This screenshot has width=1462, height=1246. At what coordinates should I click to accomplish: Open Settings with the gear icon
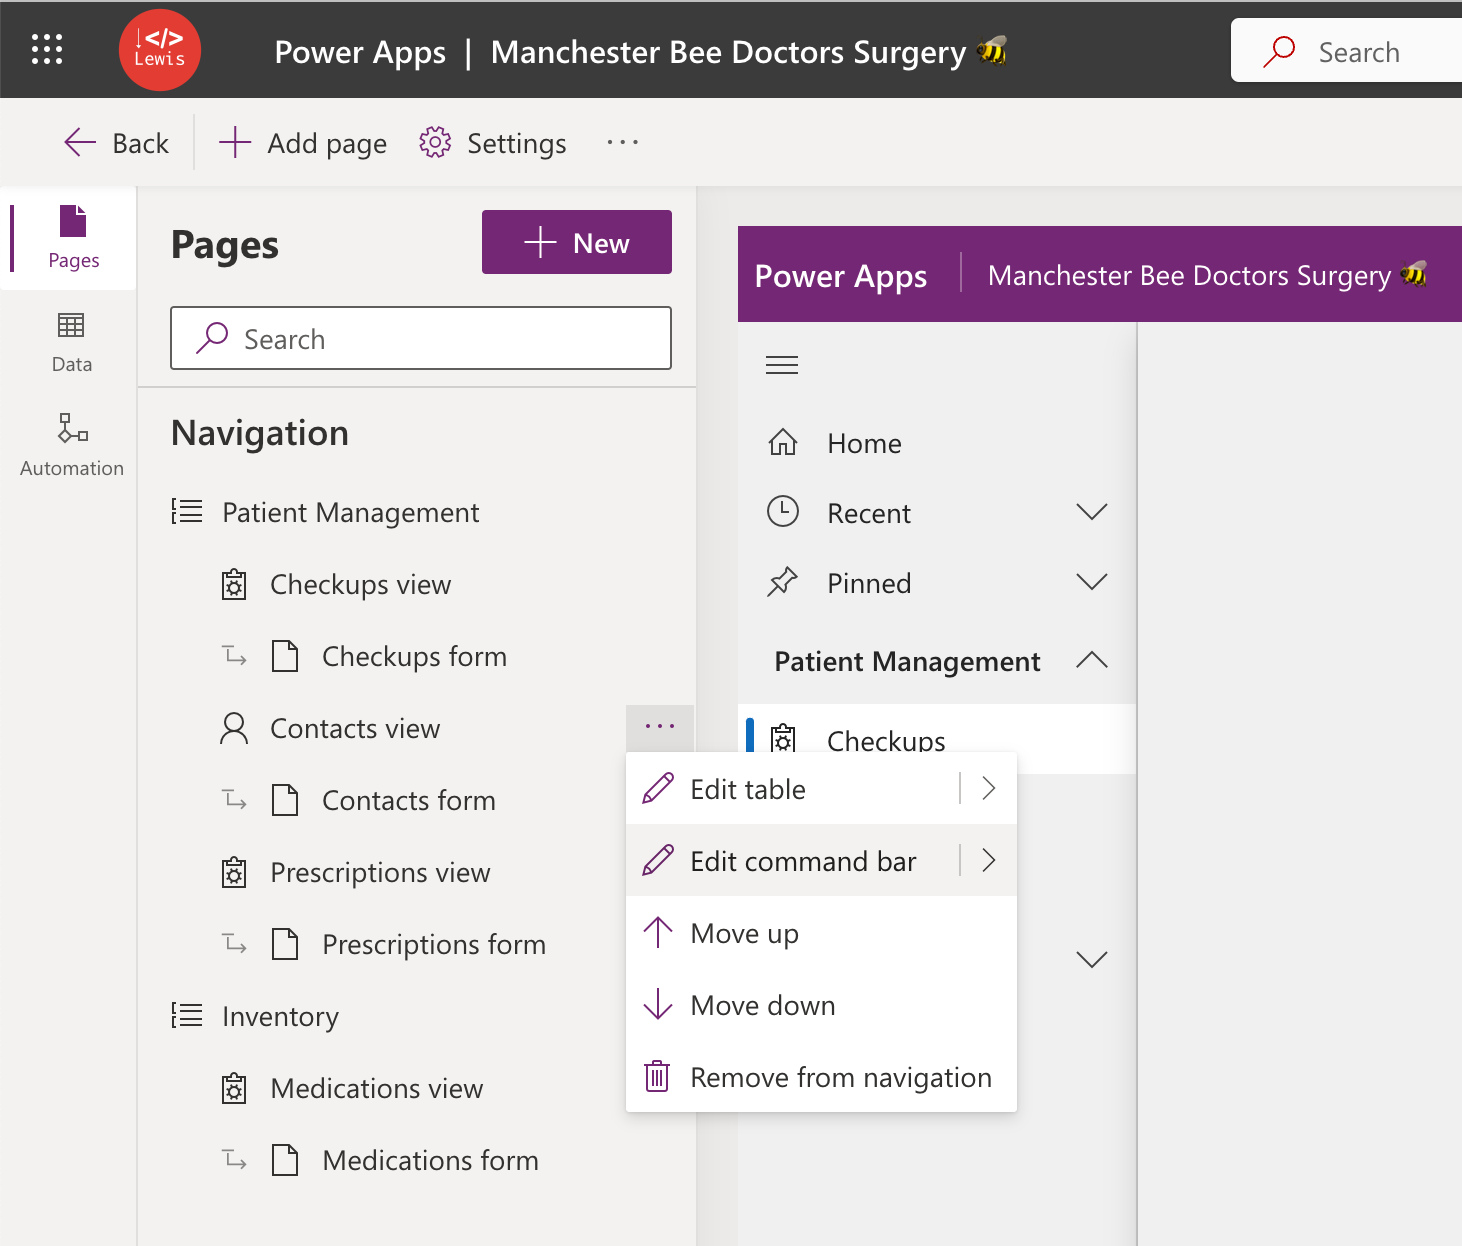click(493, 143)
